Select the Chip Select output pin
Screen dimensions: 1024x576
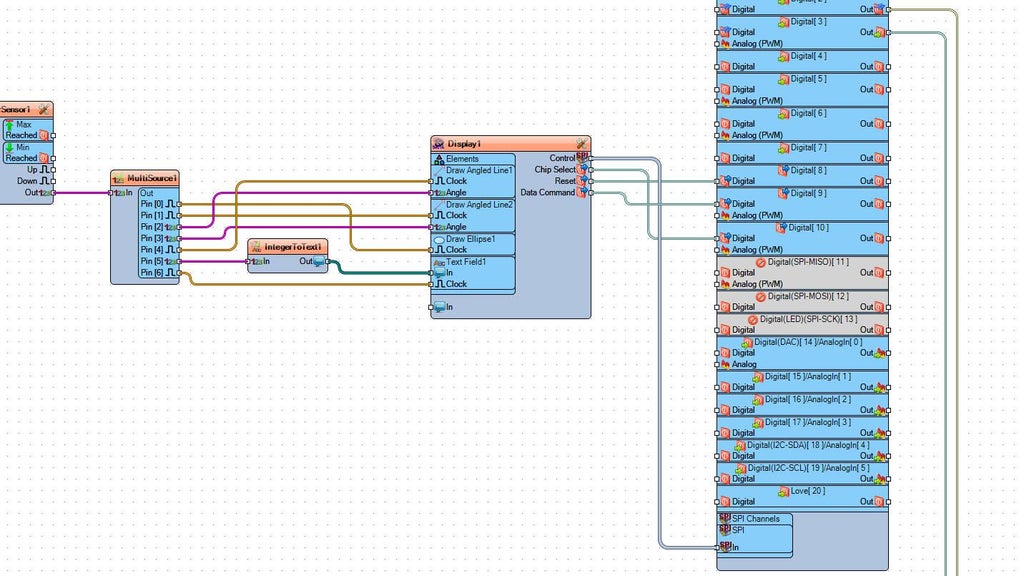[590, 170]
